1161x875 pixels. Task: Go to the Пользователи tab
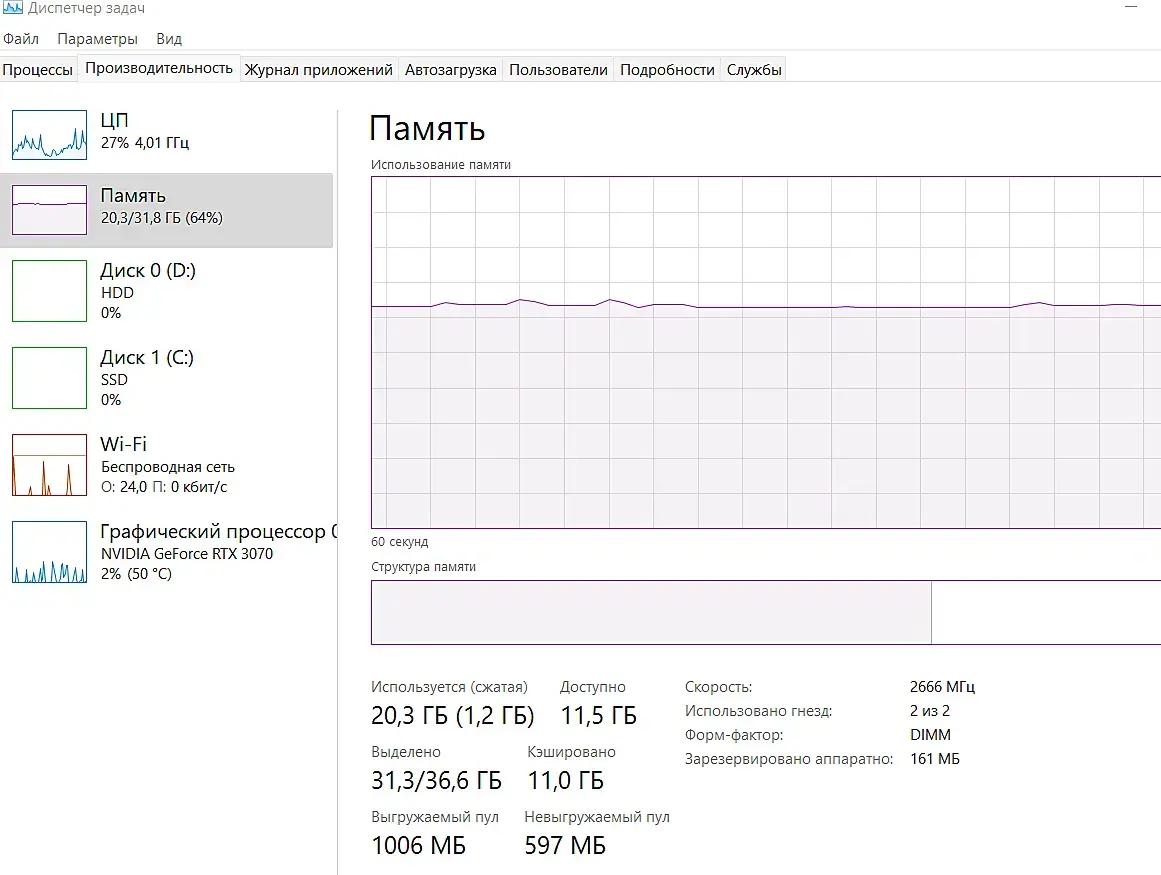(558, 69)
